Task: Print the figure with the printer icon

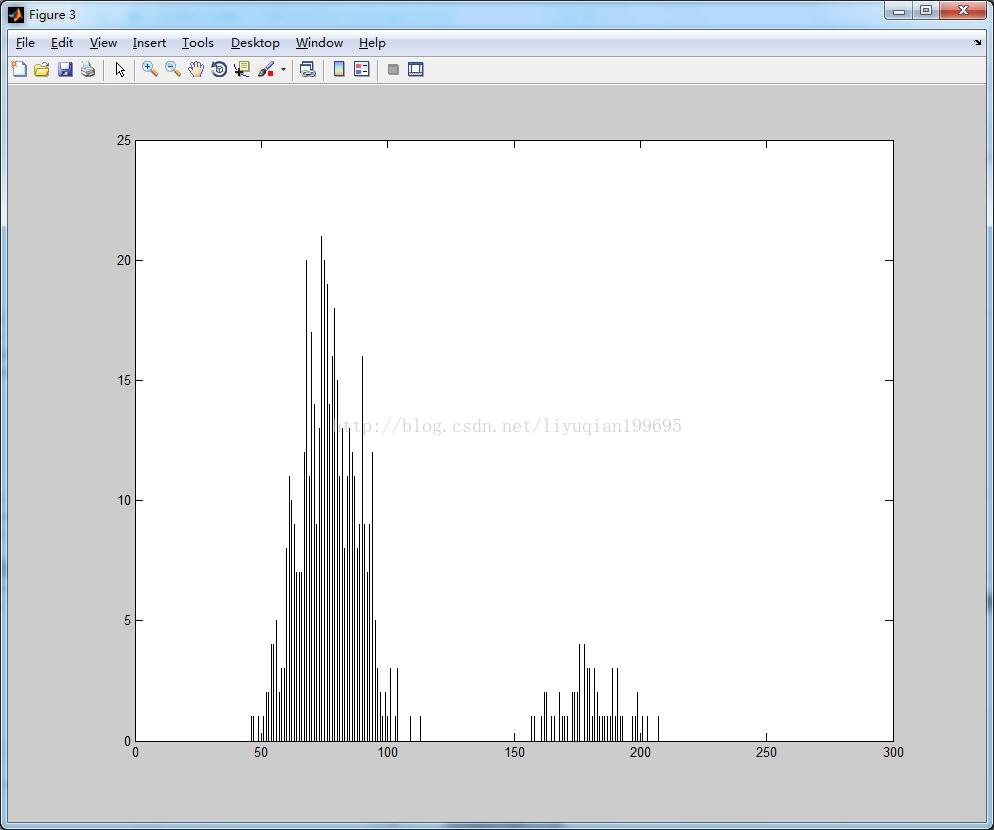Action: click(x=88, y=69)
